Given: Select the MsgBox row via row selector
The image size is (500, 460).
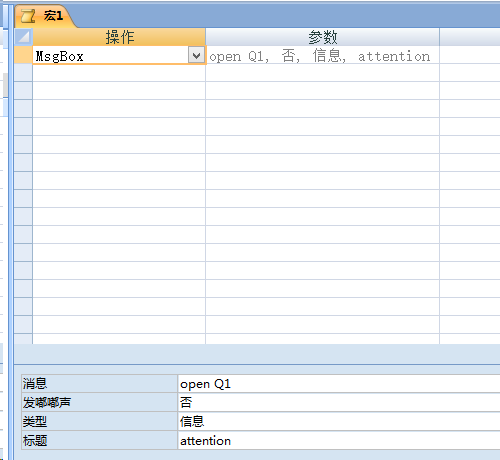Looking at the screenshot, I should [x=23, y=55].
